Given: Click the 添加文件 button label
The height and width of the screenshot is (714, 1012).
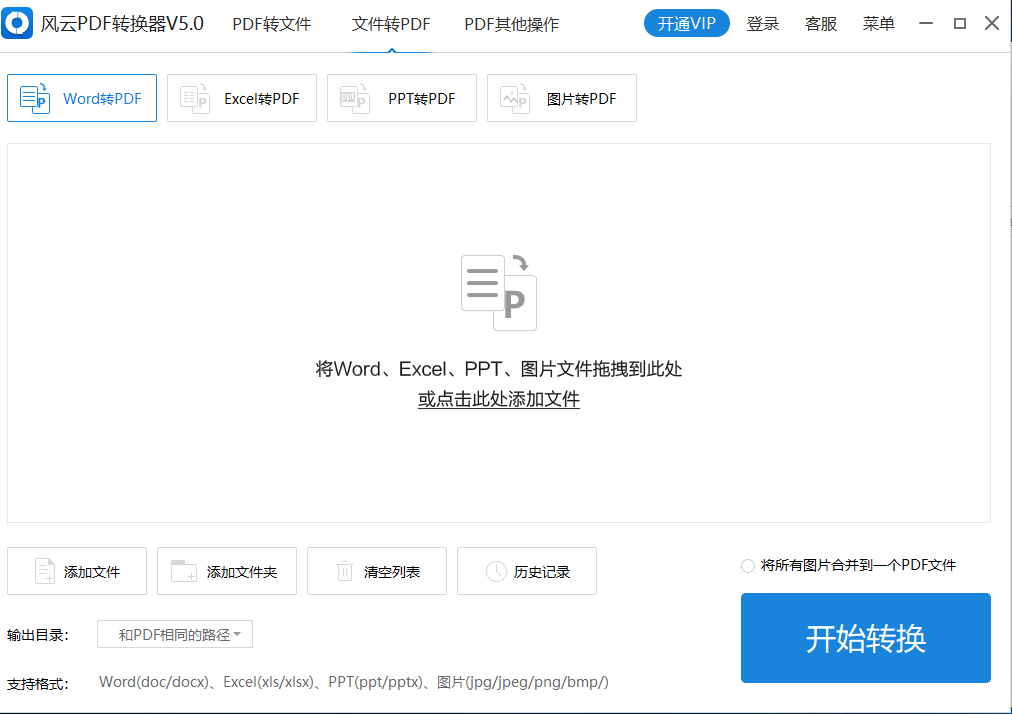Looking at the screenshot, I should pyautogui.click(x=92, y=572).
